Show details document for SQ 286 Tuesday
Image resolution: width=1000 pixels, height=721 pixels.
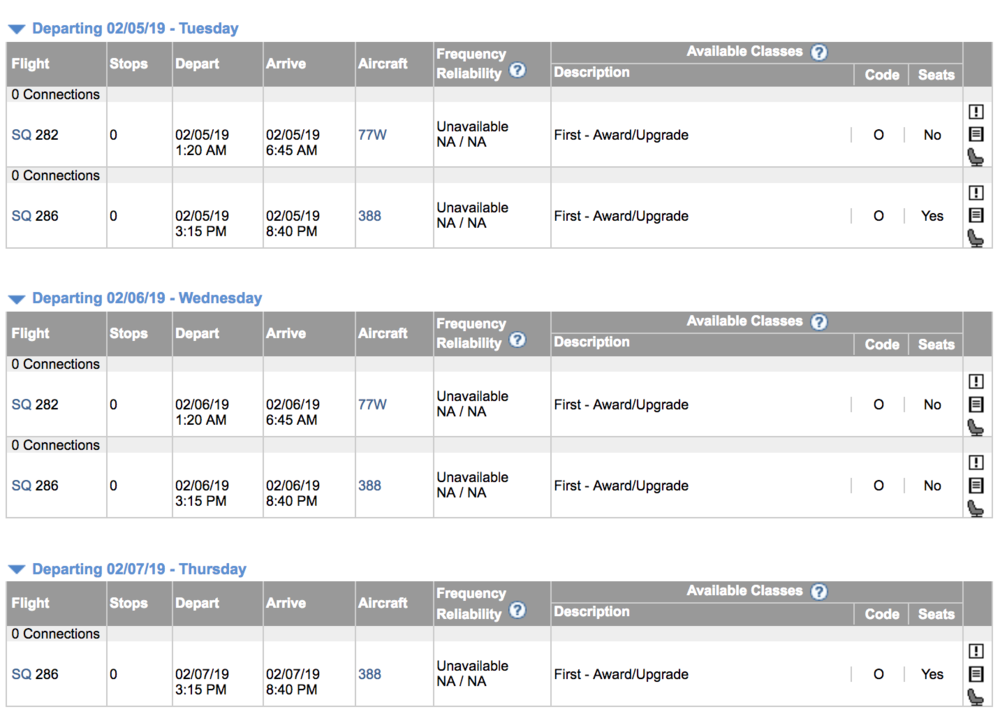click(x=976, y=215)
